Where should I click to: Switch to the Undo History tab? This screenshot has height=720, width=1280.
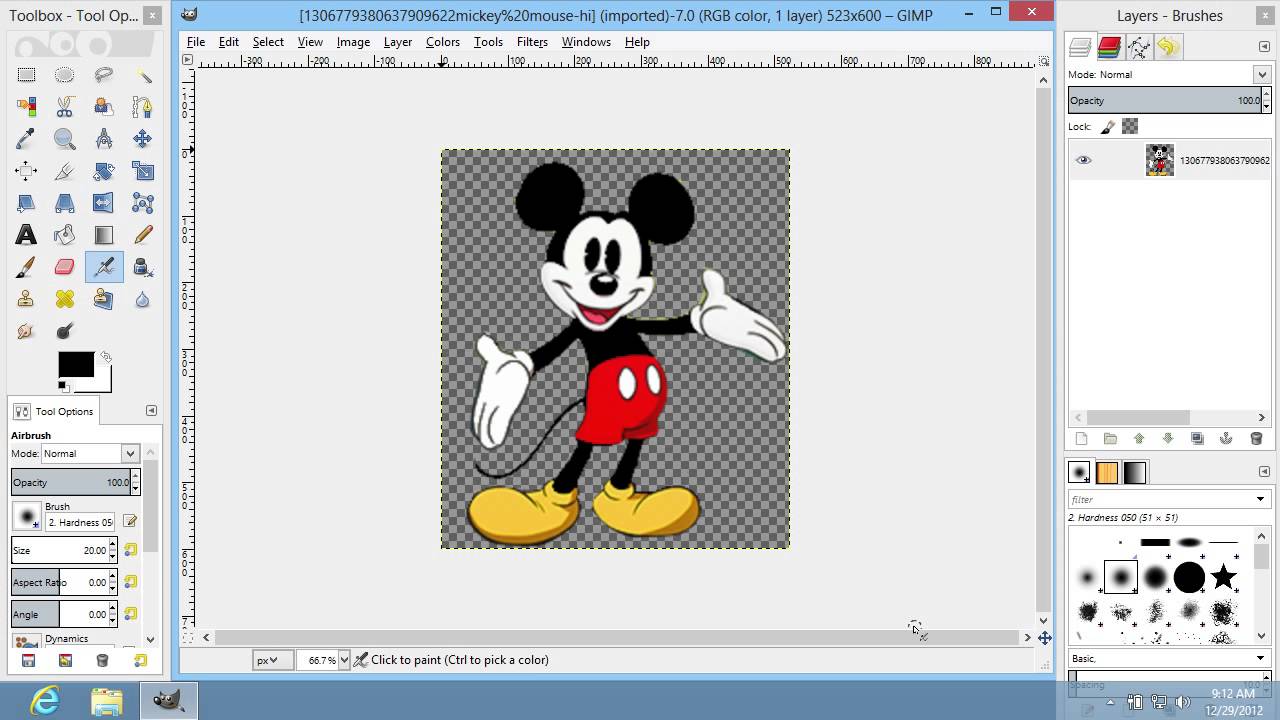pos(1168,46)
